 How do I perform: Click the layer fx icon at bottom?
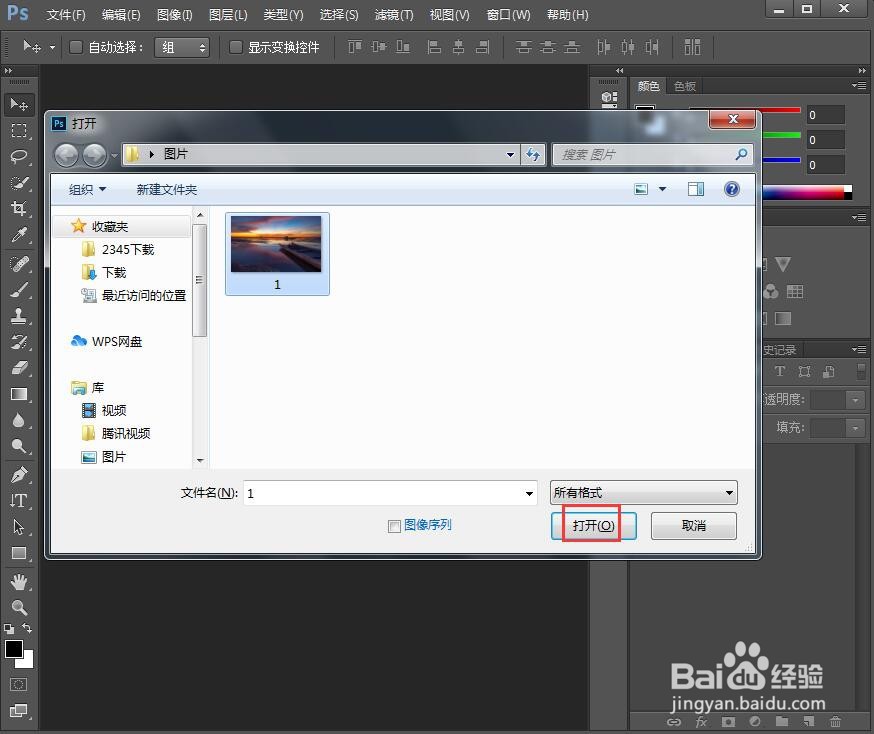tap(701, 722)
